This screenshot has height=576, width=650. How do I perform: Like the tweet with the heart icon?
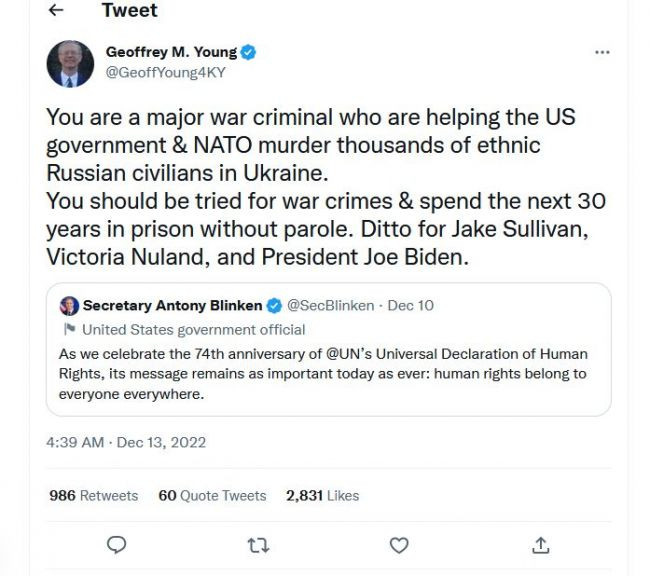pyautogui.click(x=399, y=545)
